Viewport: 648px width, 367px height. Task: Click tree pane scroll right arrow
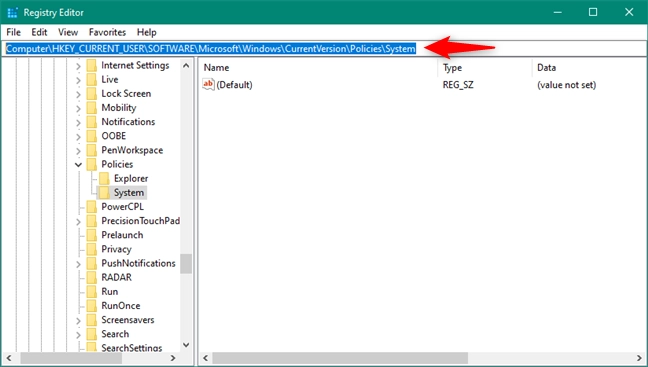coord(173,358)
